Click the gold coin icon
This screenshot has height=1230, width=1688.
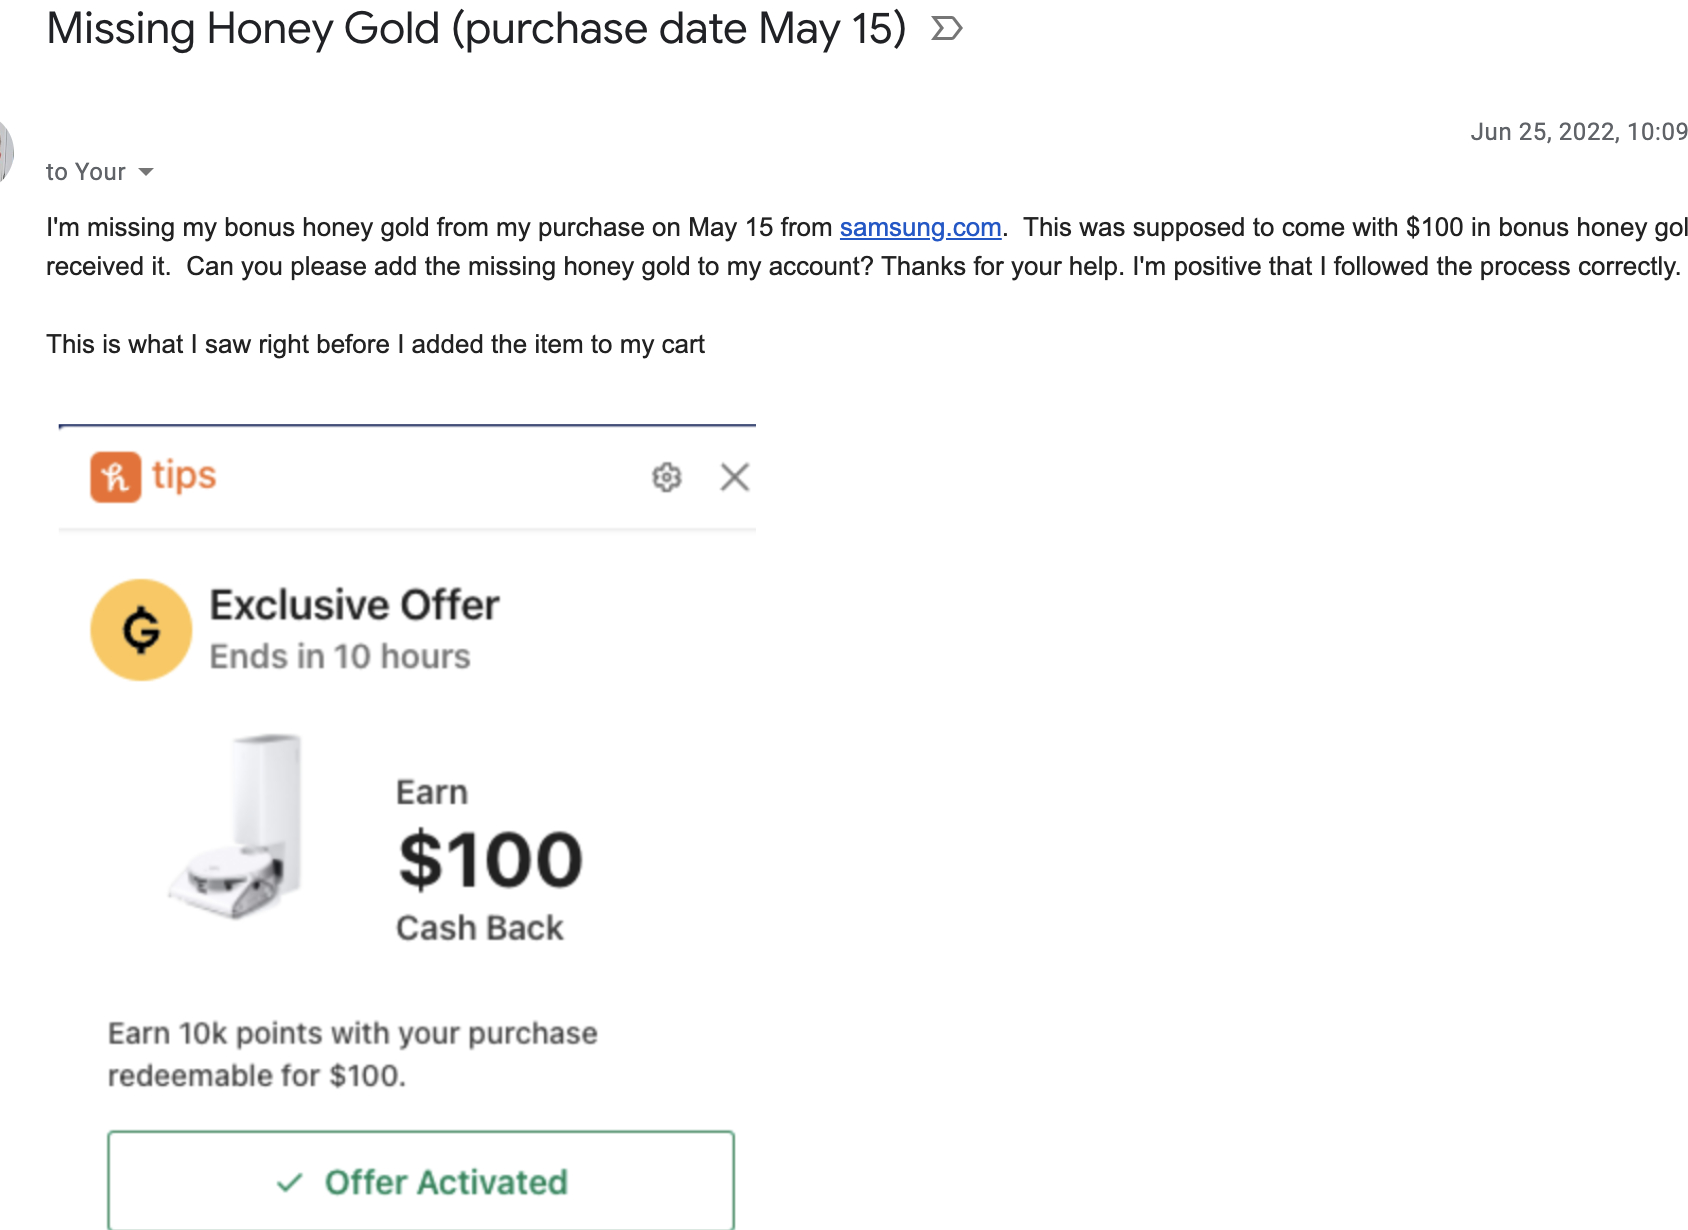(141, 630)
